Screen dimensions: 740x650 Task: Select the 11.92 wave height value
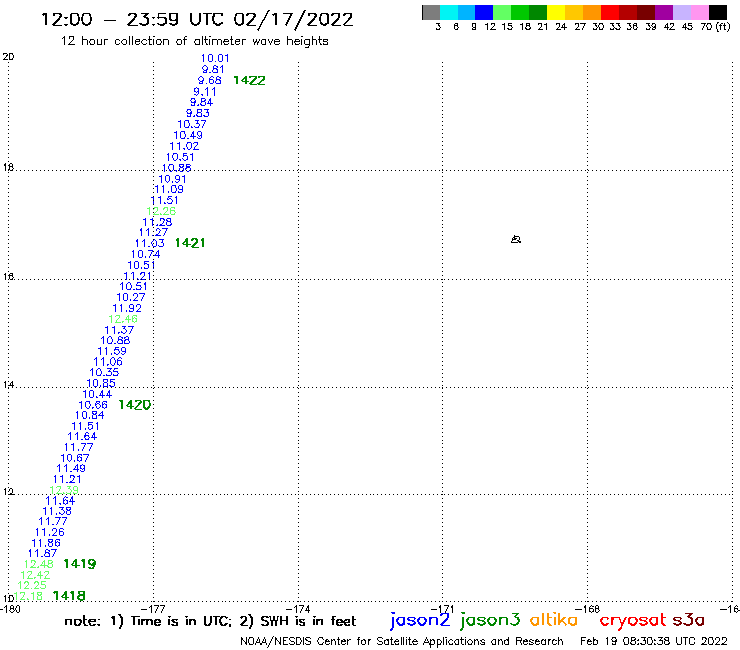(x=127, y=308)
